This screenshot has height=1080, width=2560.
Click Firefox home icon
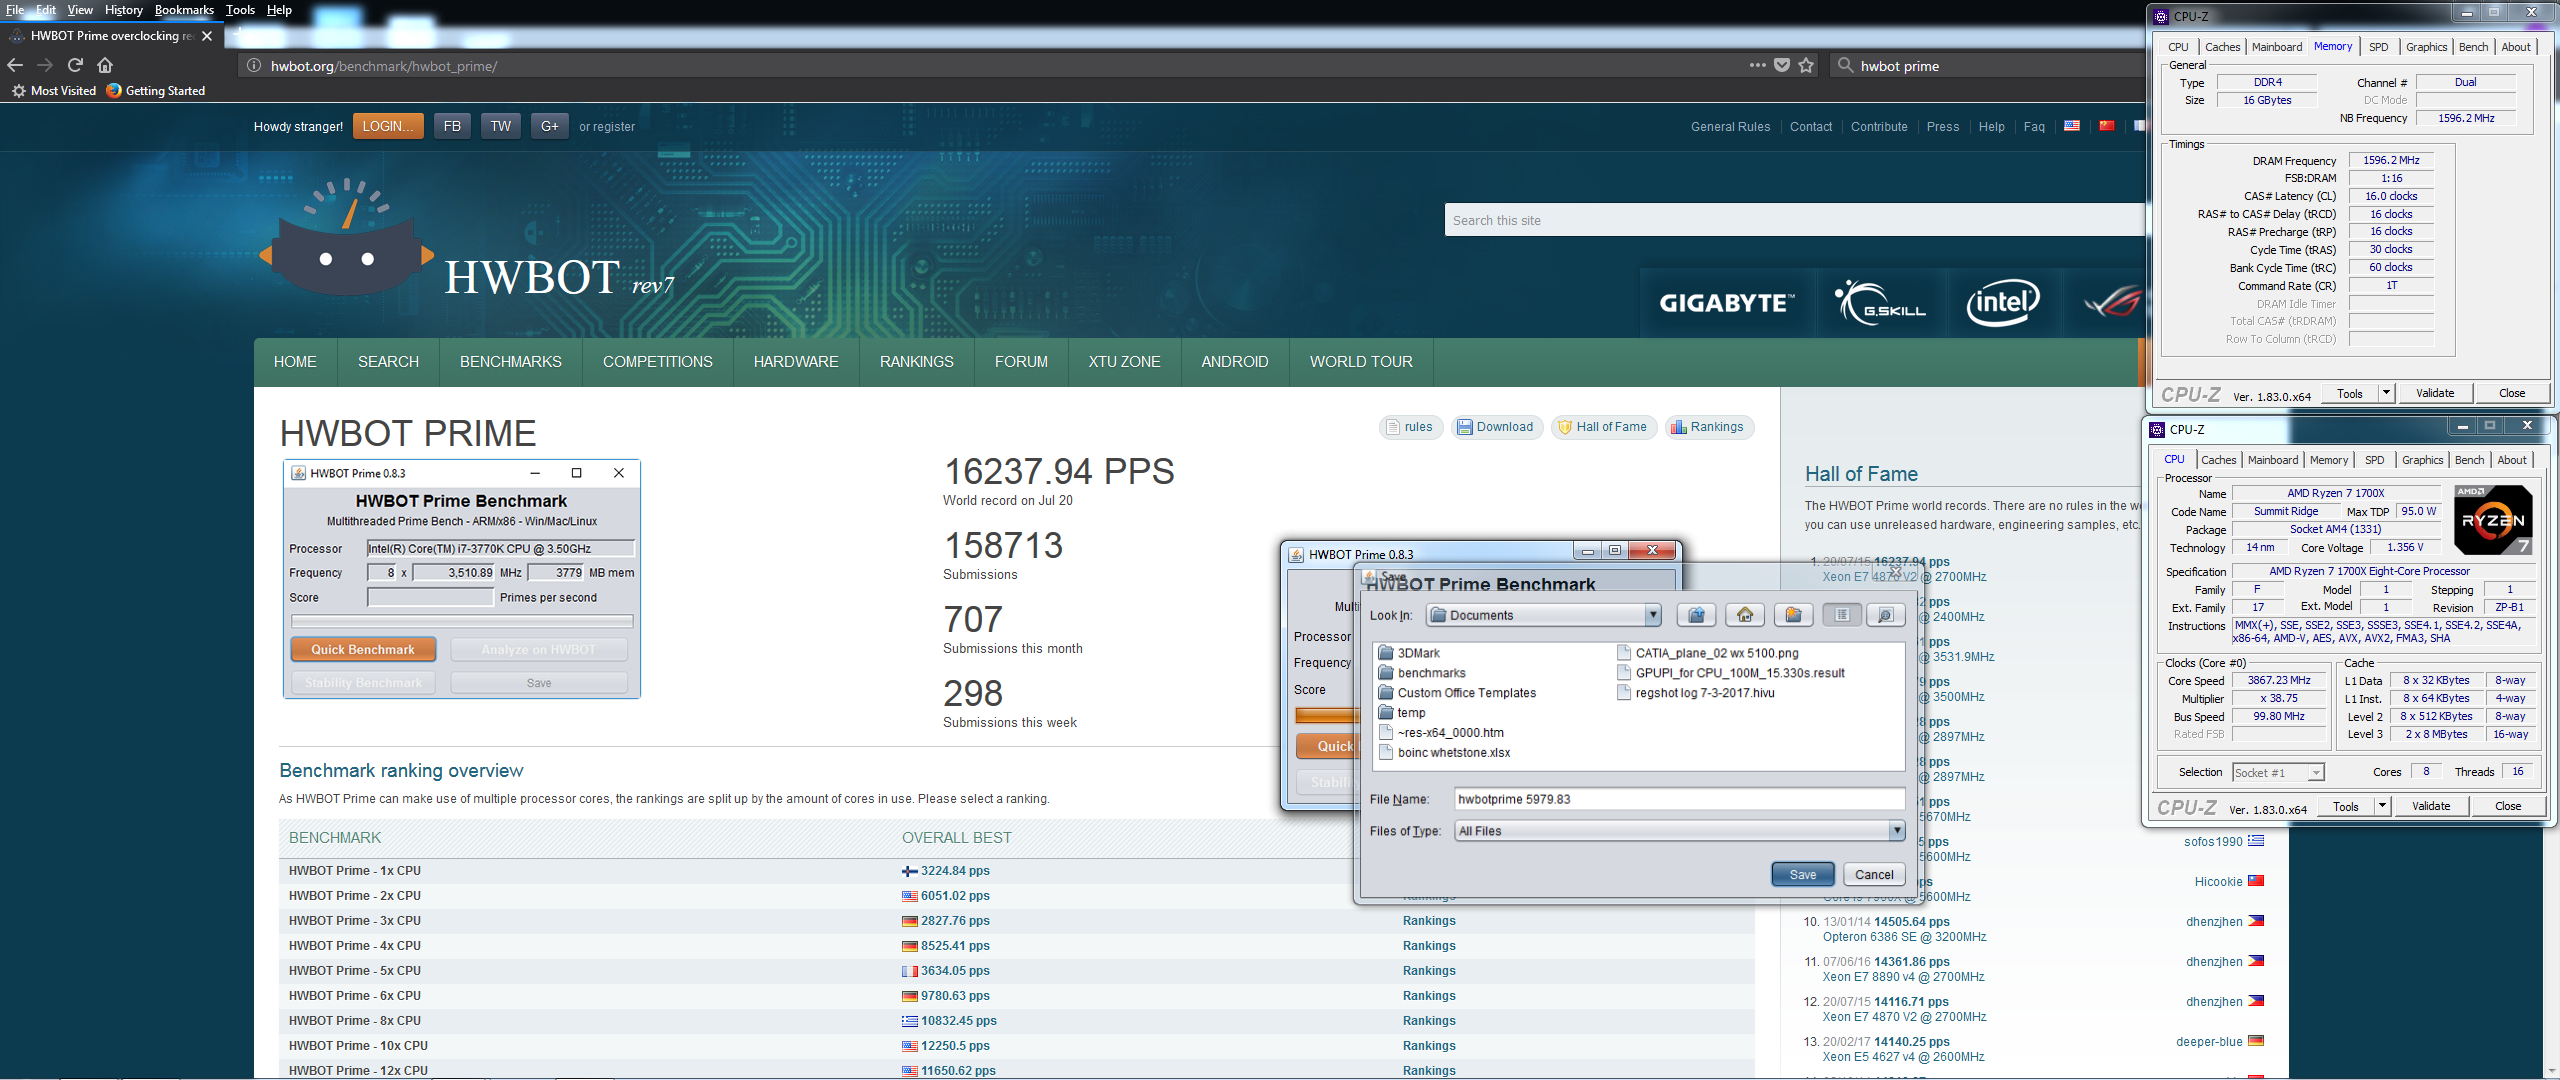pos(105,65)
